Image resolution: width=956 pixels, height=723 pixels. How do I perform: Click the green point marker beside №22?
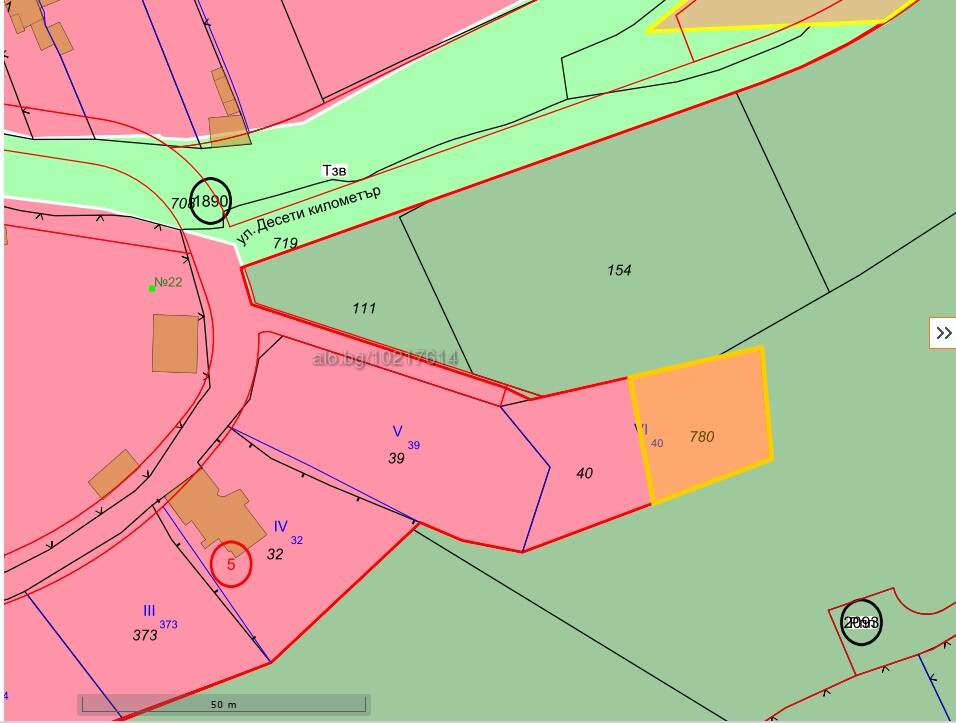(152, 288)
